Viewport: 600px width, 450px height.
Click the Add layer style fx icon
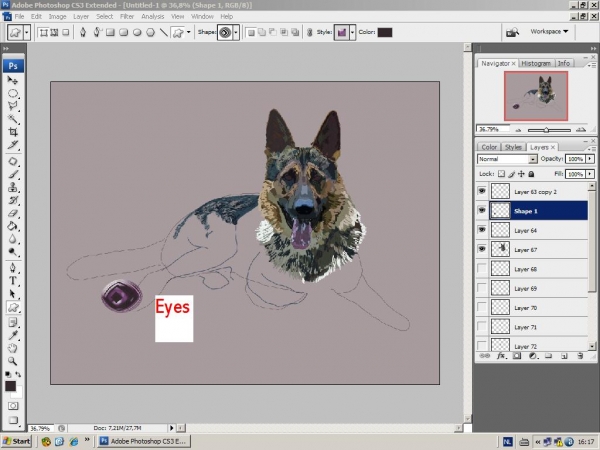[501, 356]
